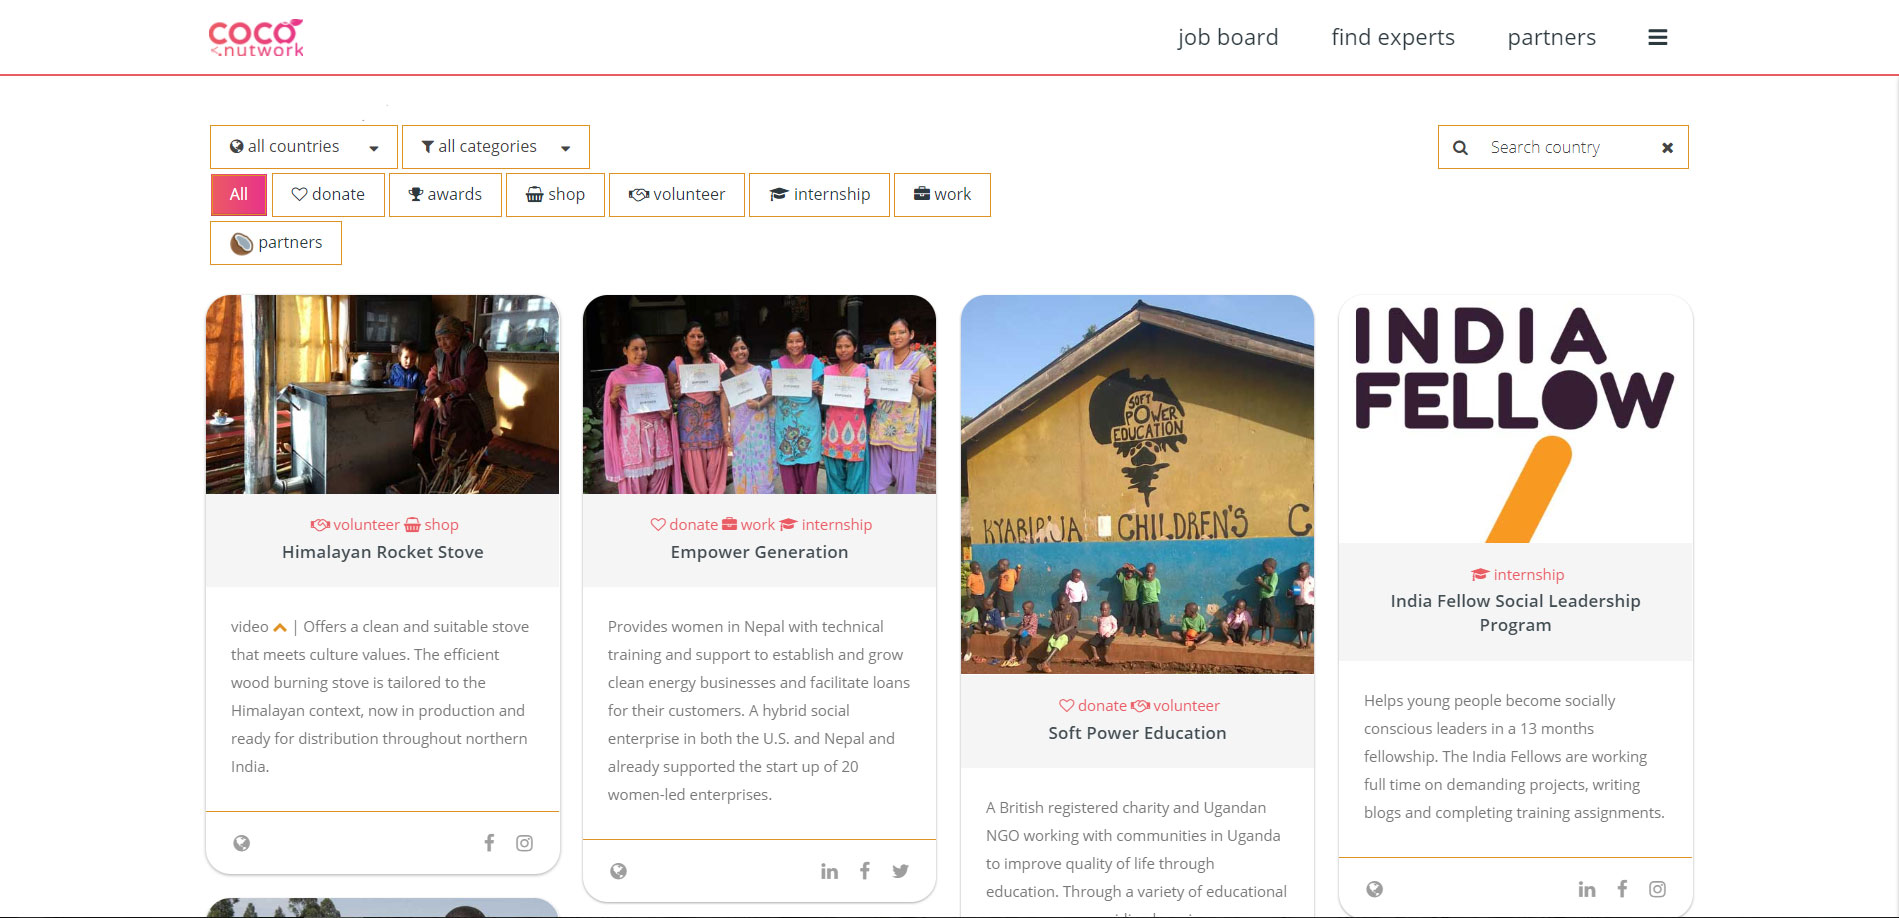This screenshot has height=918, width=1899.
Task: Toggle the partners filter
Action: (x=276, y=243)
